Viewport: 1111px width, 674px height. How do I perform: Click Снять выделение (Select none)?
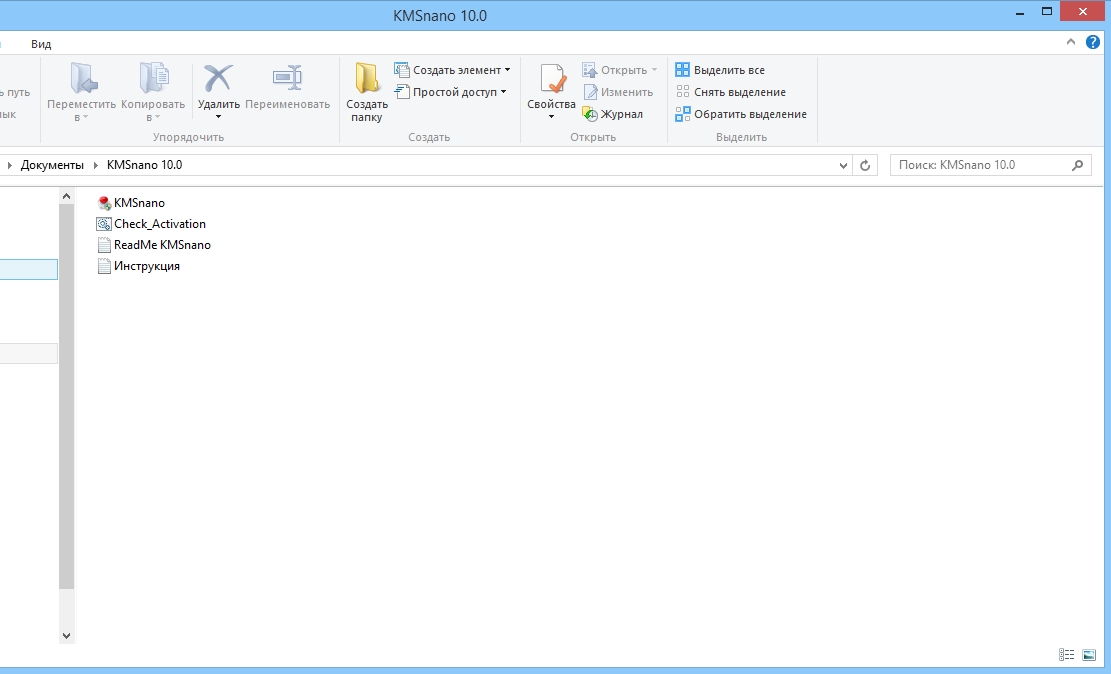click(x=731, y=92)
